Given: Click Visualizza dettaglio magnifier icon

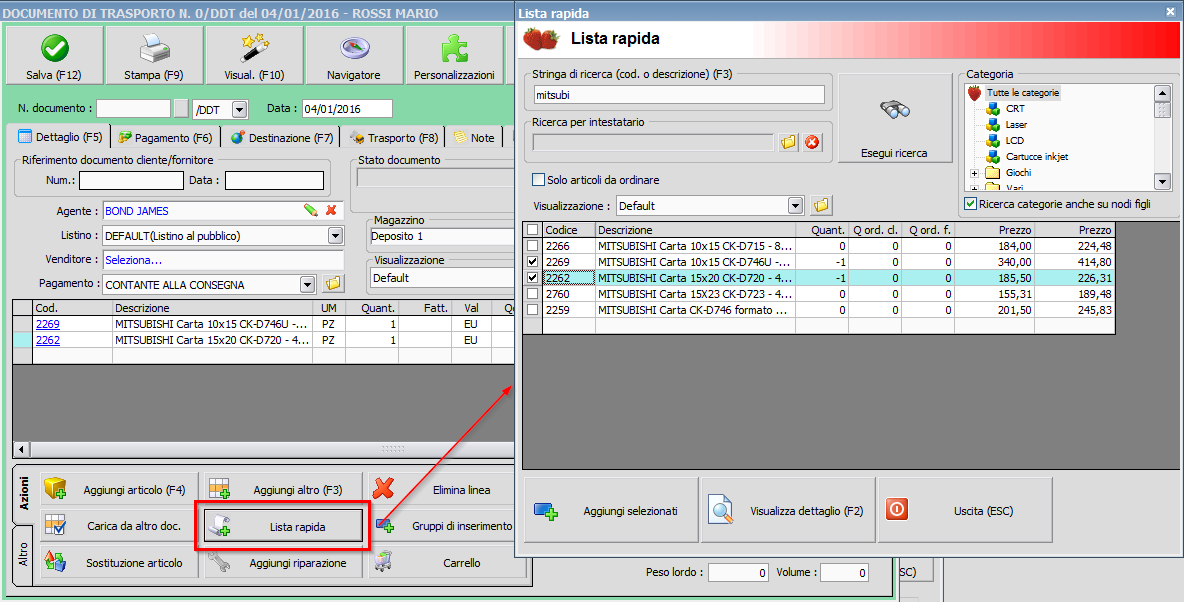Looking at the screenshot, I should click(x=721, y=511).
